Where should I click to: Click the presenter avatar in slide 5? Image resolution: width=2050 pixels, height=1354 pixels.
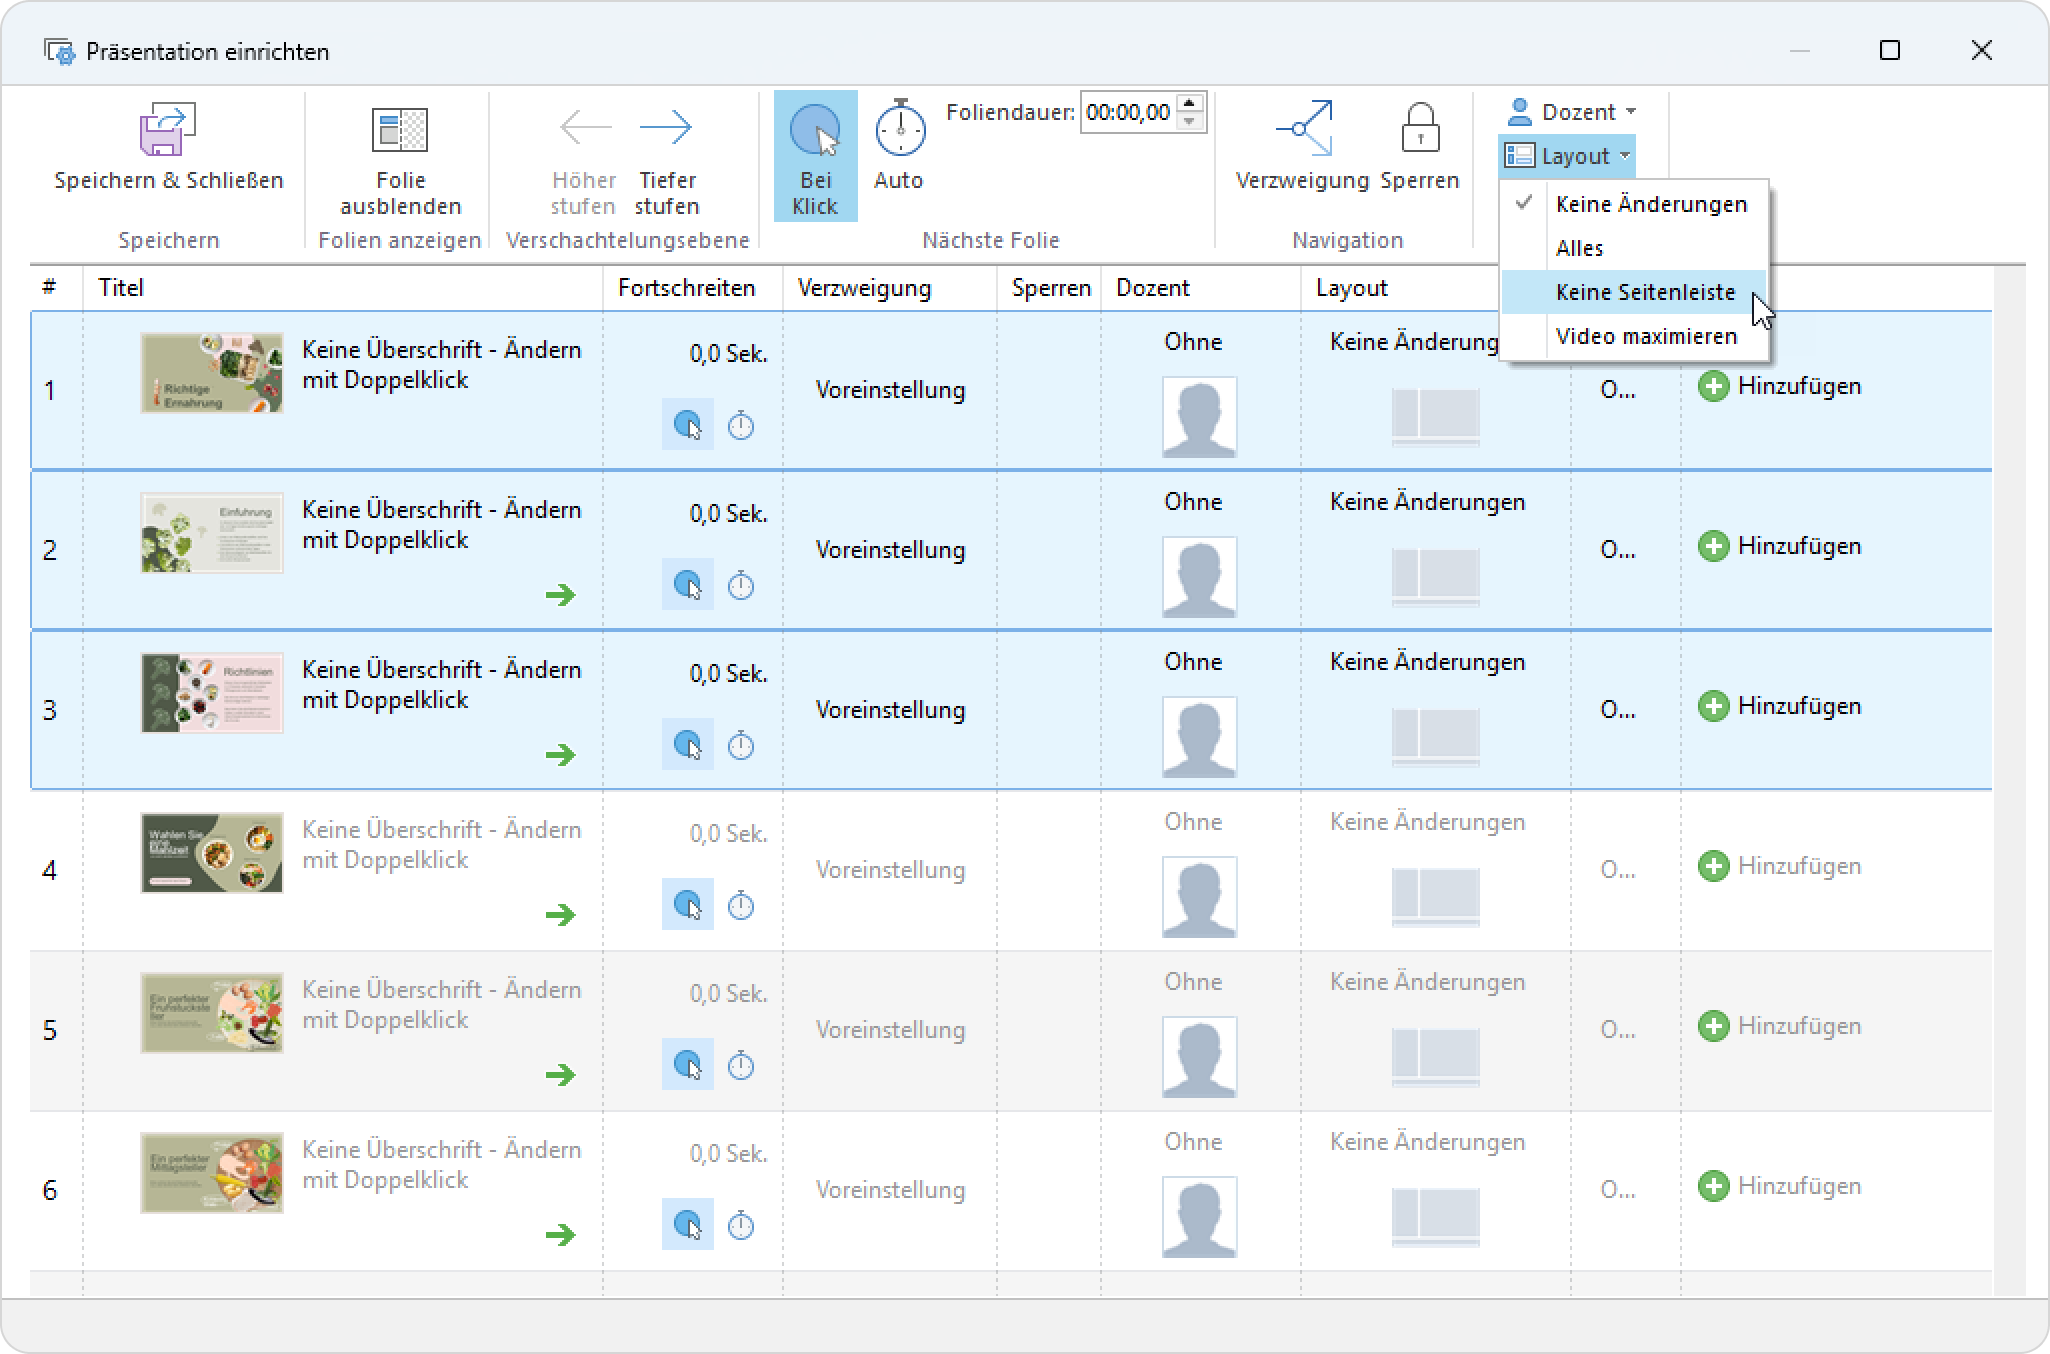[x=1199, y=1057]
